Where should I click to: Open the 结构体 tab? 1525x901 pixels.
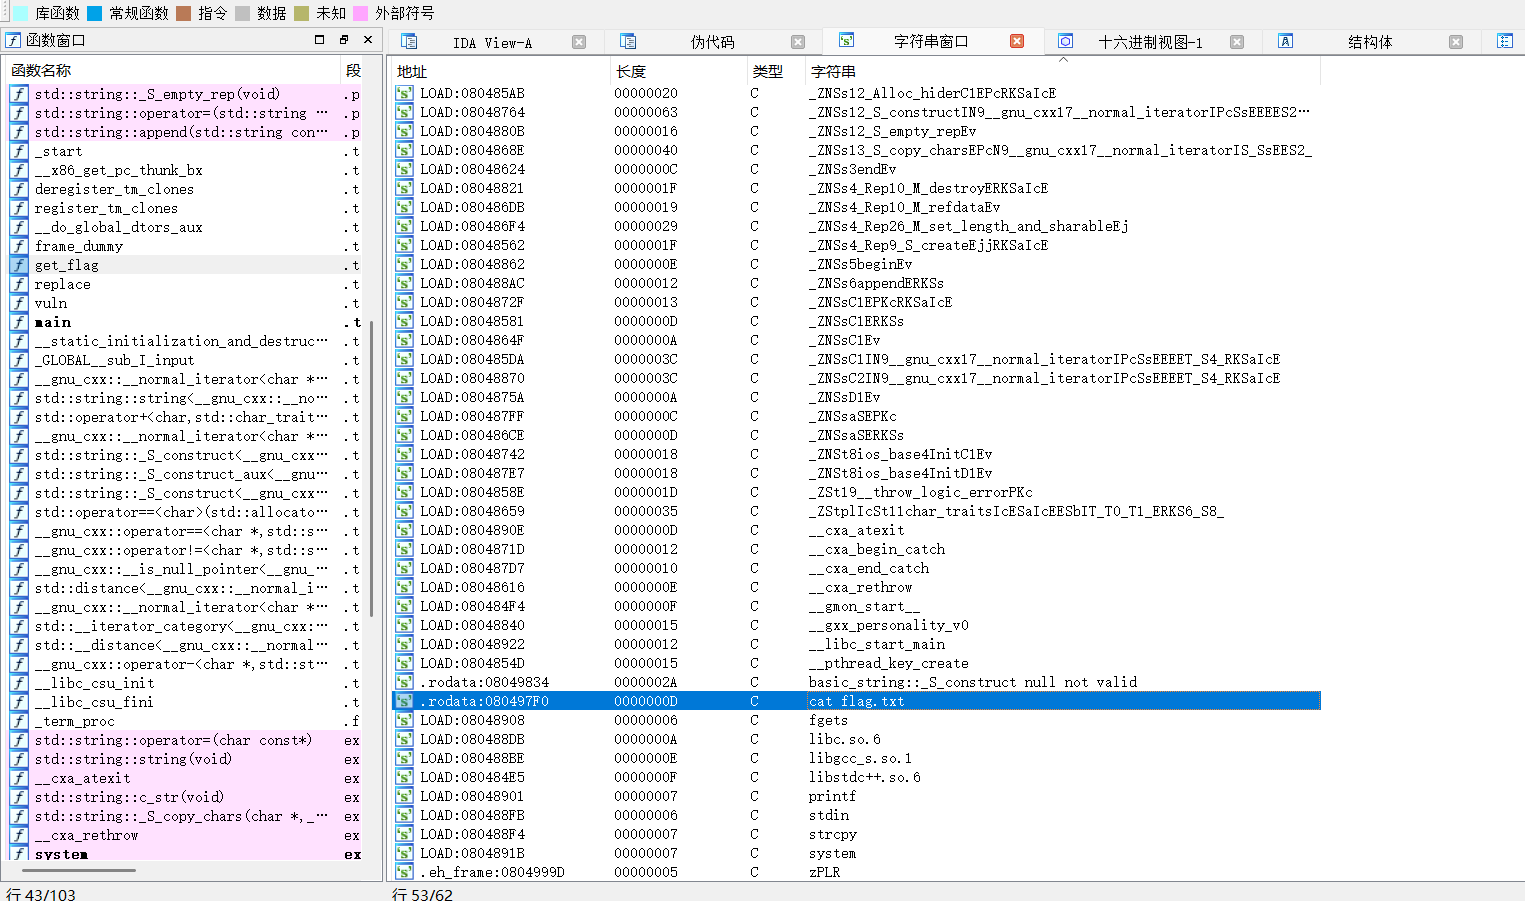(1370, 42)
